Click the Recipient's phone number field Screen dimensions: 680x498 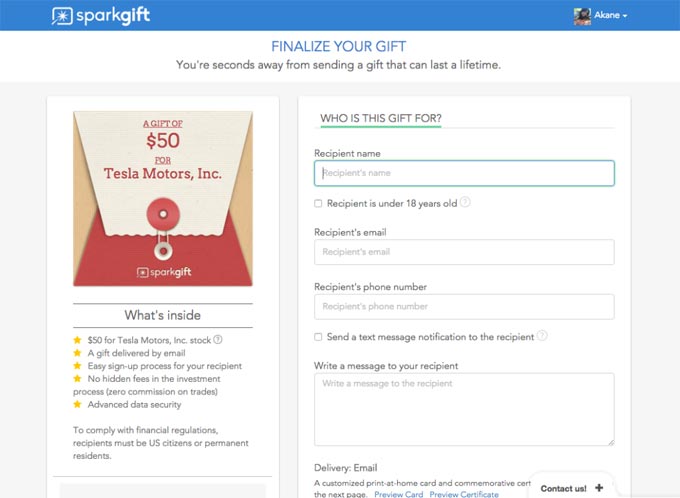coord(464,306)
